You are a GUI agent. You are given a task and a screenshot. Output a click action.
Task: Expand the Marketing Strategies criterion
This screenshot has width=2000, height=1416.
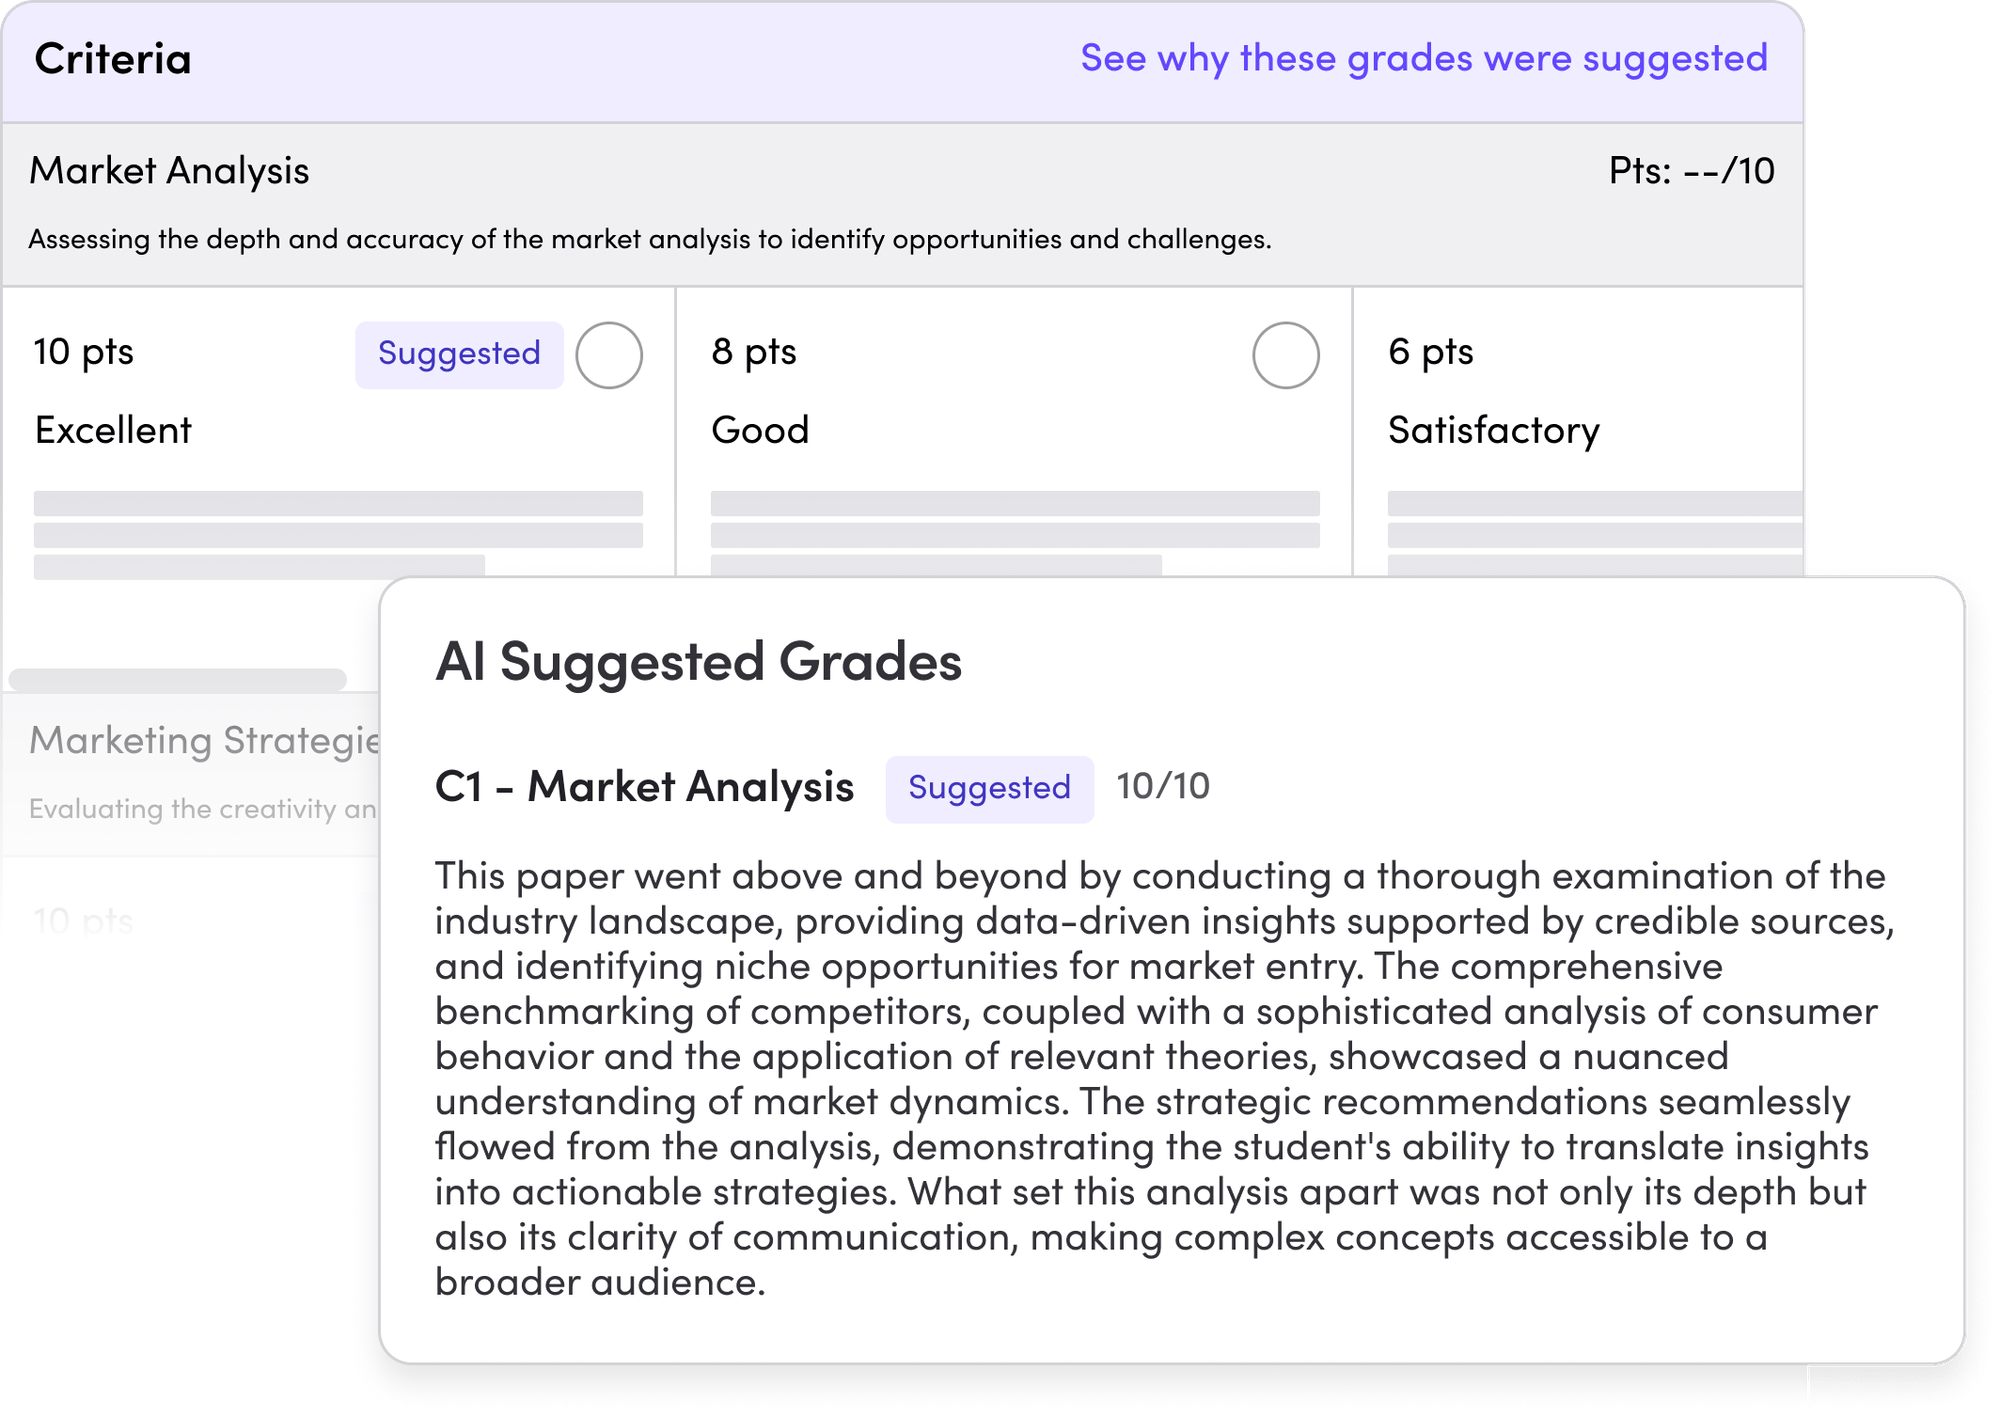pyautogui.click(x=200, y=742)
